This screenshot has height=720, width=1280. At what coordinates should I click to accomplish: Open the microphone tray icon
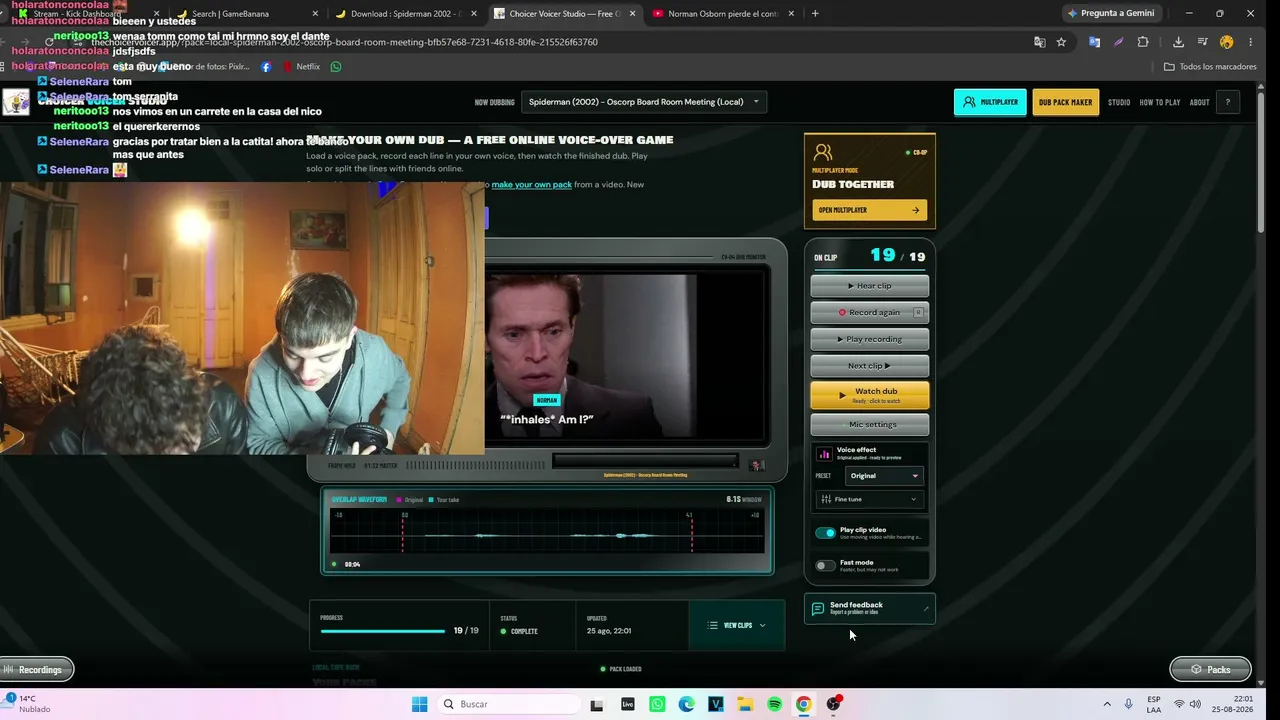[1128, 704]
